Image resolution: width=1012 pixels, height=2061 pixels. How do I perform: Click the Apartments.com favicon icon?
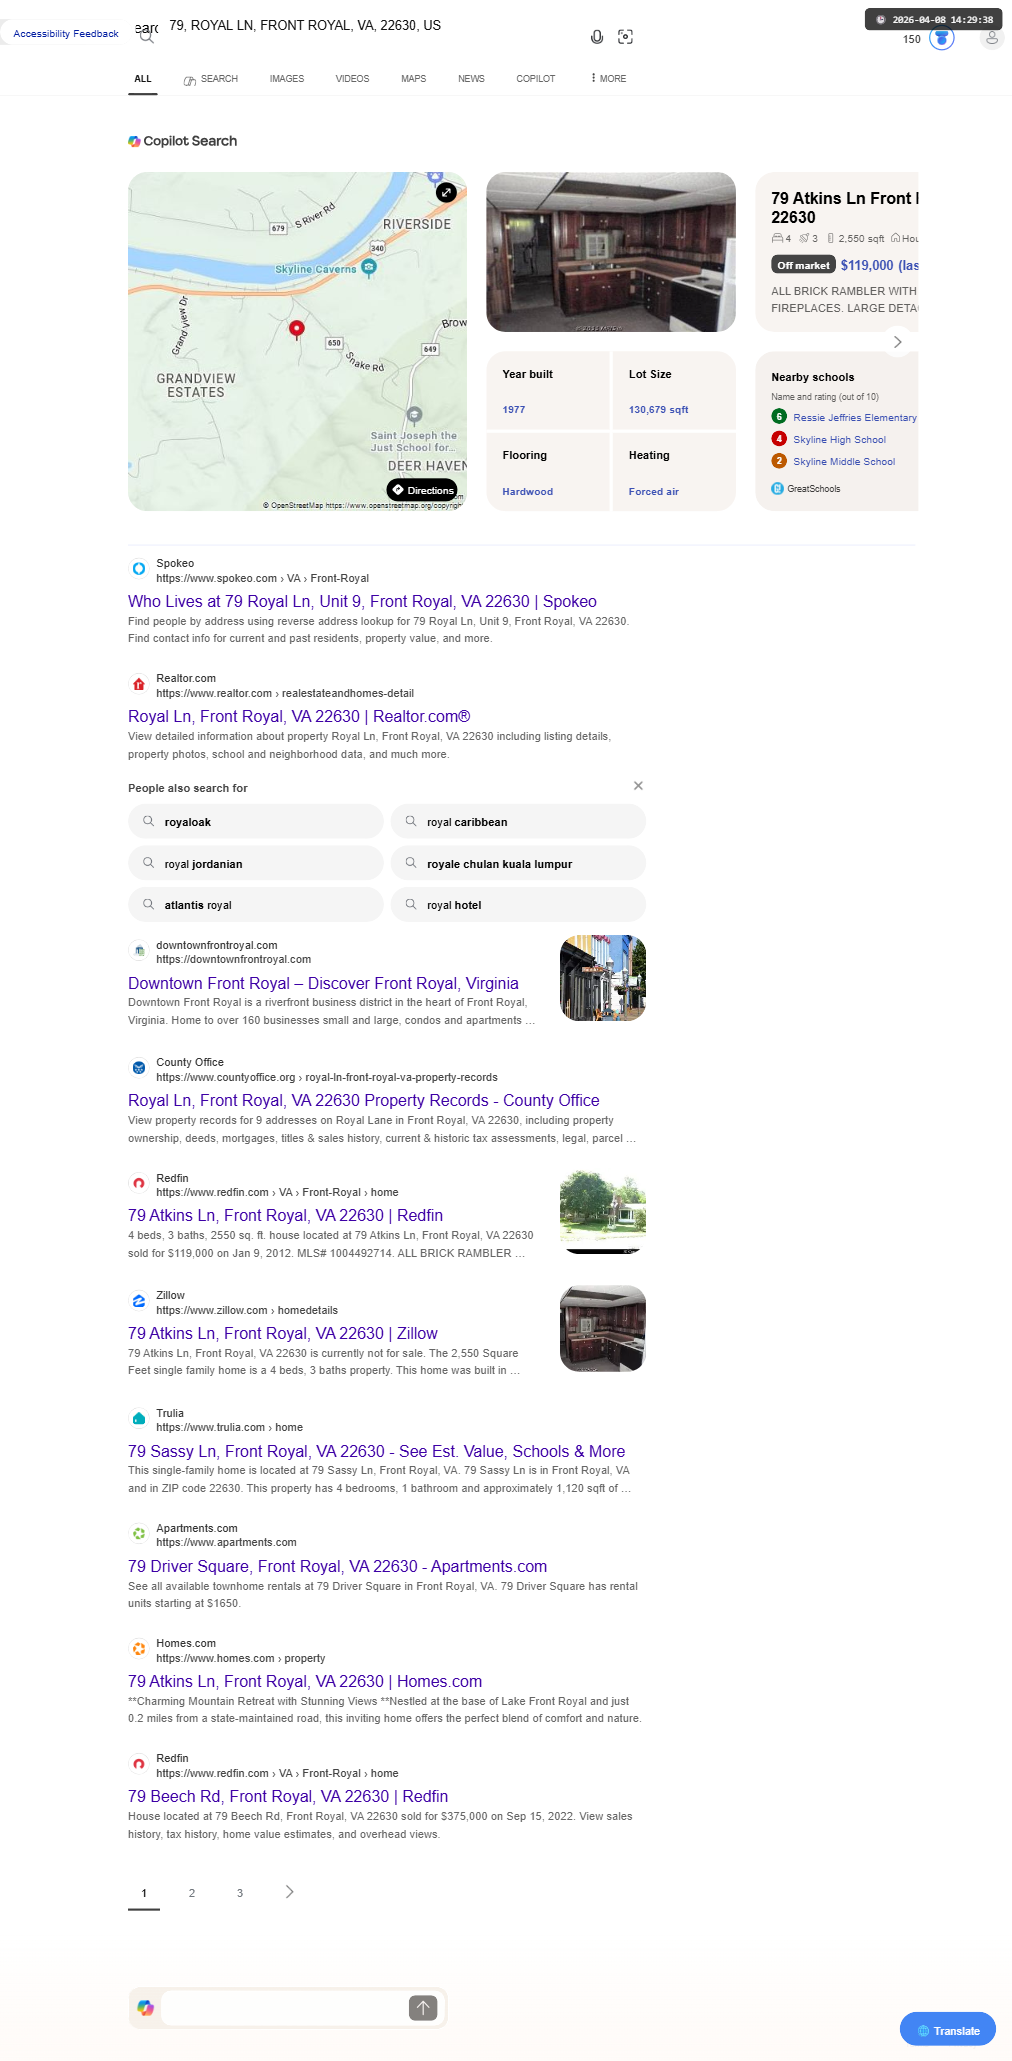pos(139,1534)
